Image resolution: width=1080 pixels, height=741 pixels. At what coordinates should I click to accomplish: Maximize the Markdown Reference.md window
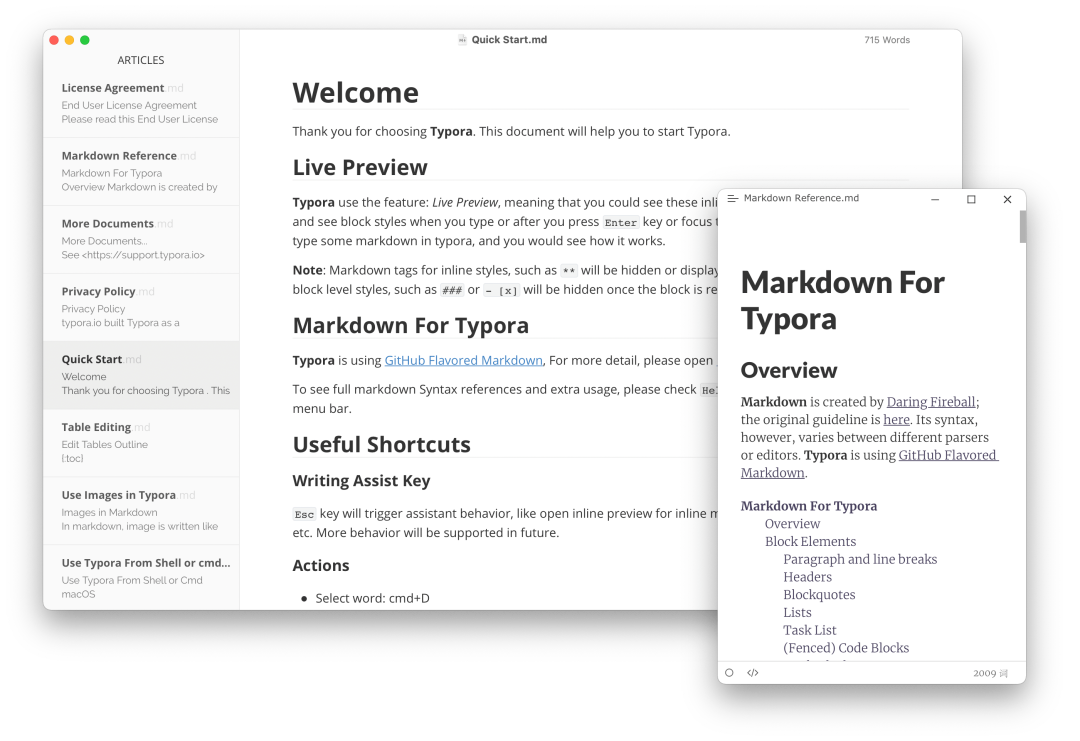tap(971, 199)
